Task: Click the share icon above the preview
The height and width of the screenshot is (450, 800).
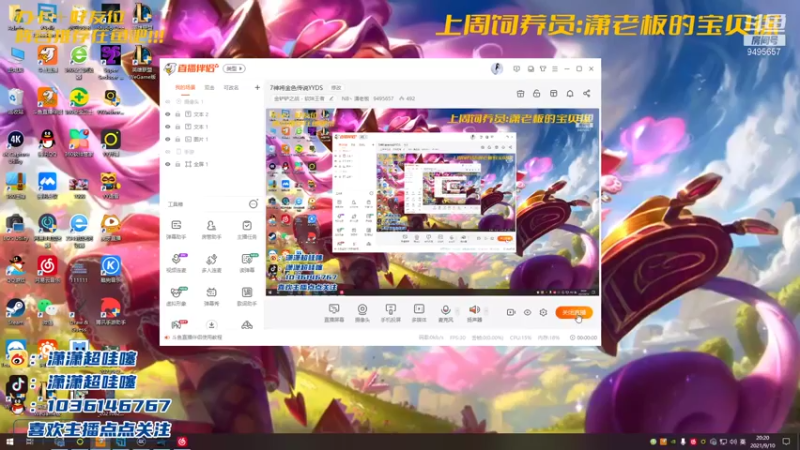Action: coord(587,93)
